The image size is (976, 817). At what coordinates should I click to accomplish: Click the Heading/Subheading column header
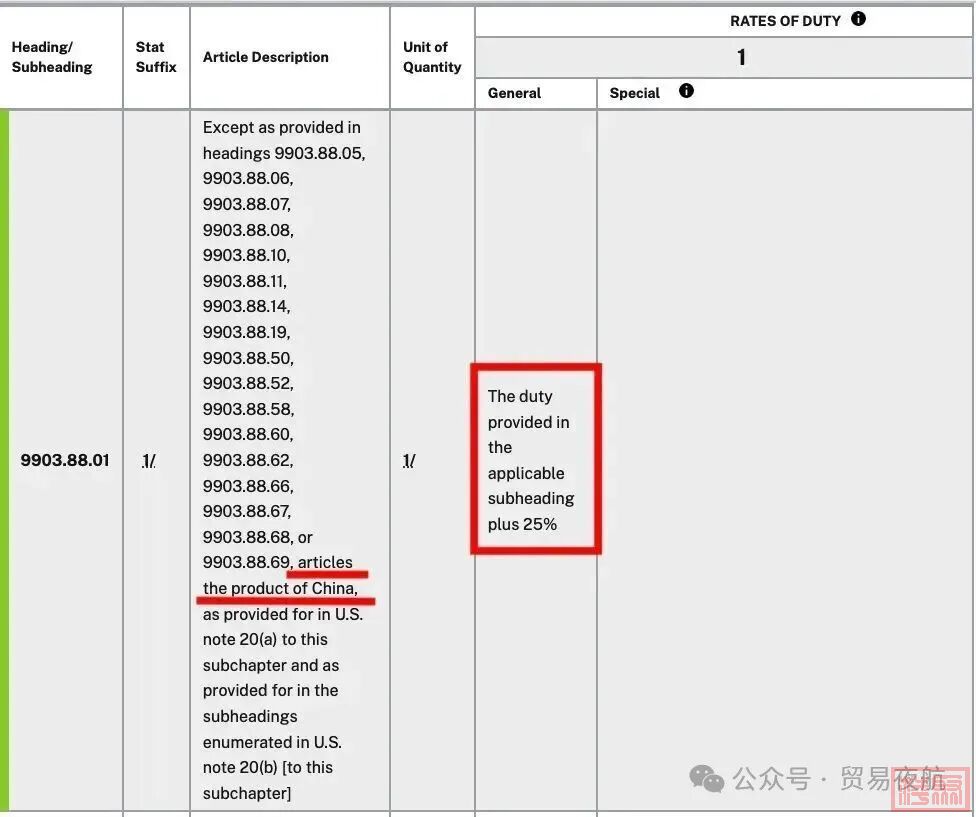pos(52,57)
